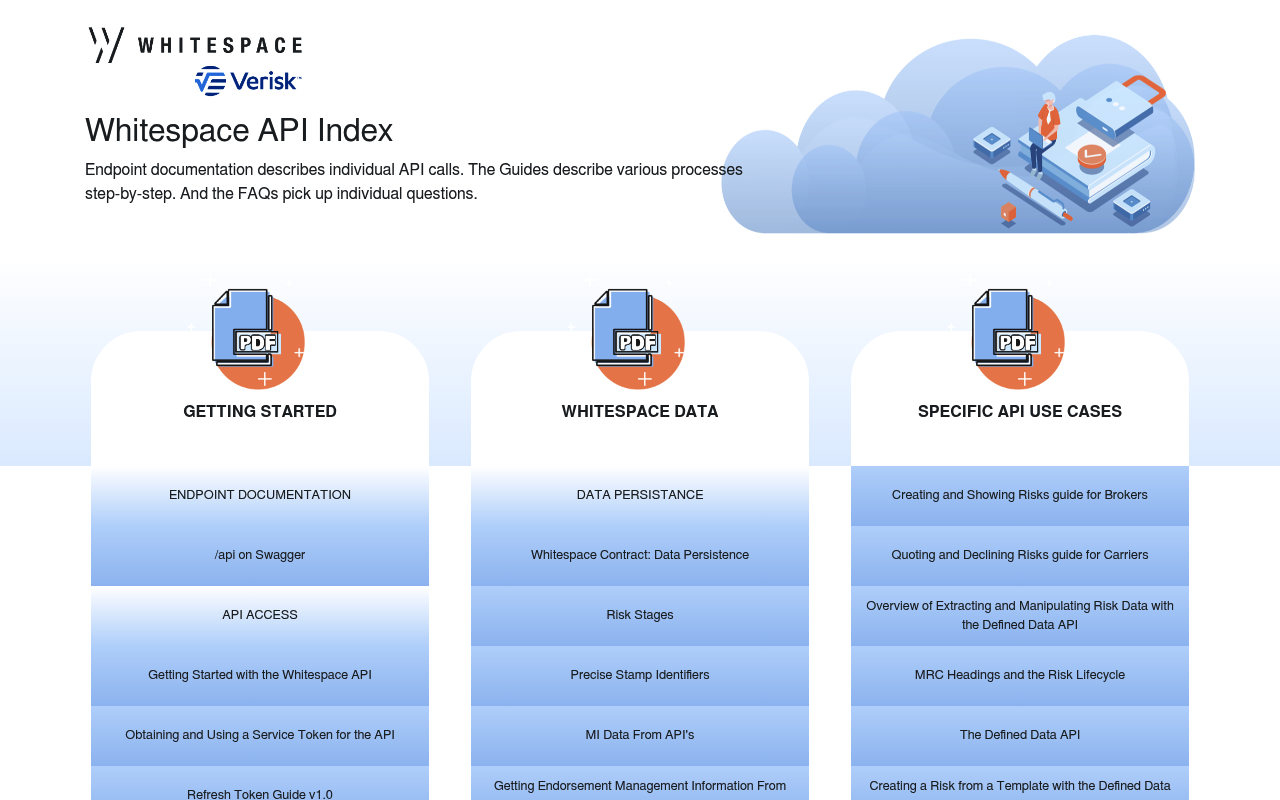
Task: Click the Specific API Use Cases column title
Action: coord(1020,411)
